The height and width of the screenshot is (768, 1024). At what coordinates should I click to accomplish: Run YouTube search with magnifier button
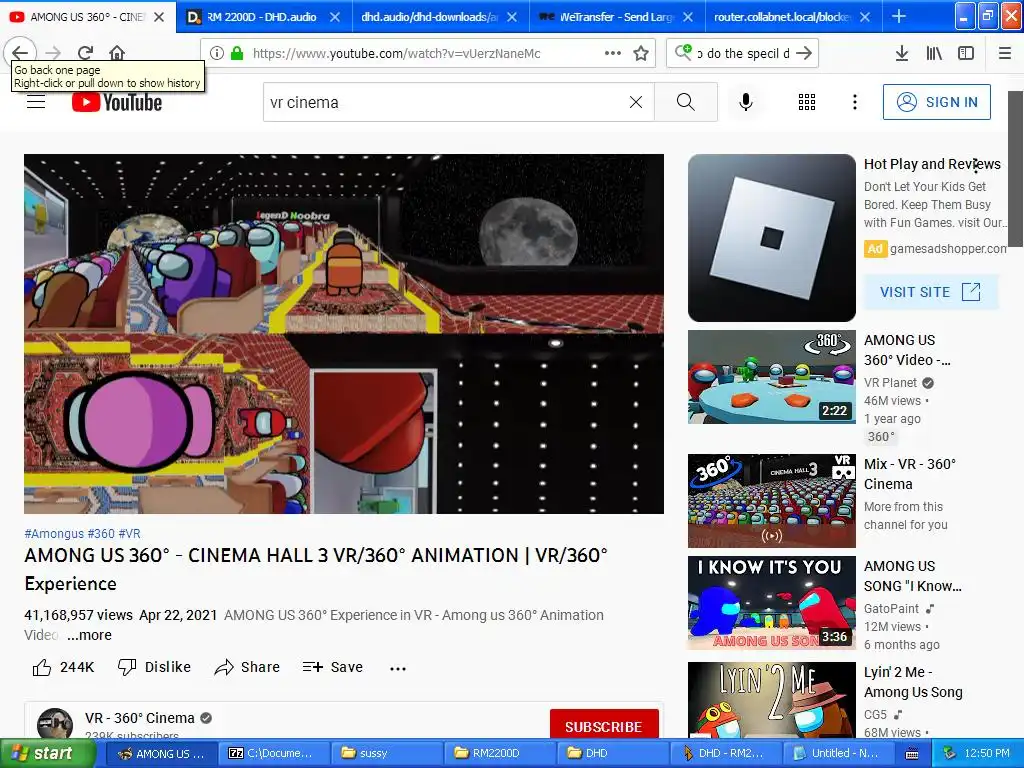pyautogui.click(x=686, y=102)
